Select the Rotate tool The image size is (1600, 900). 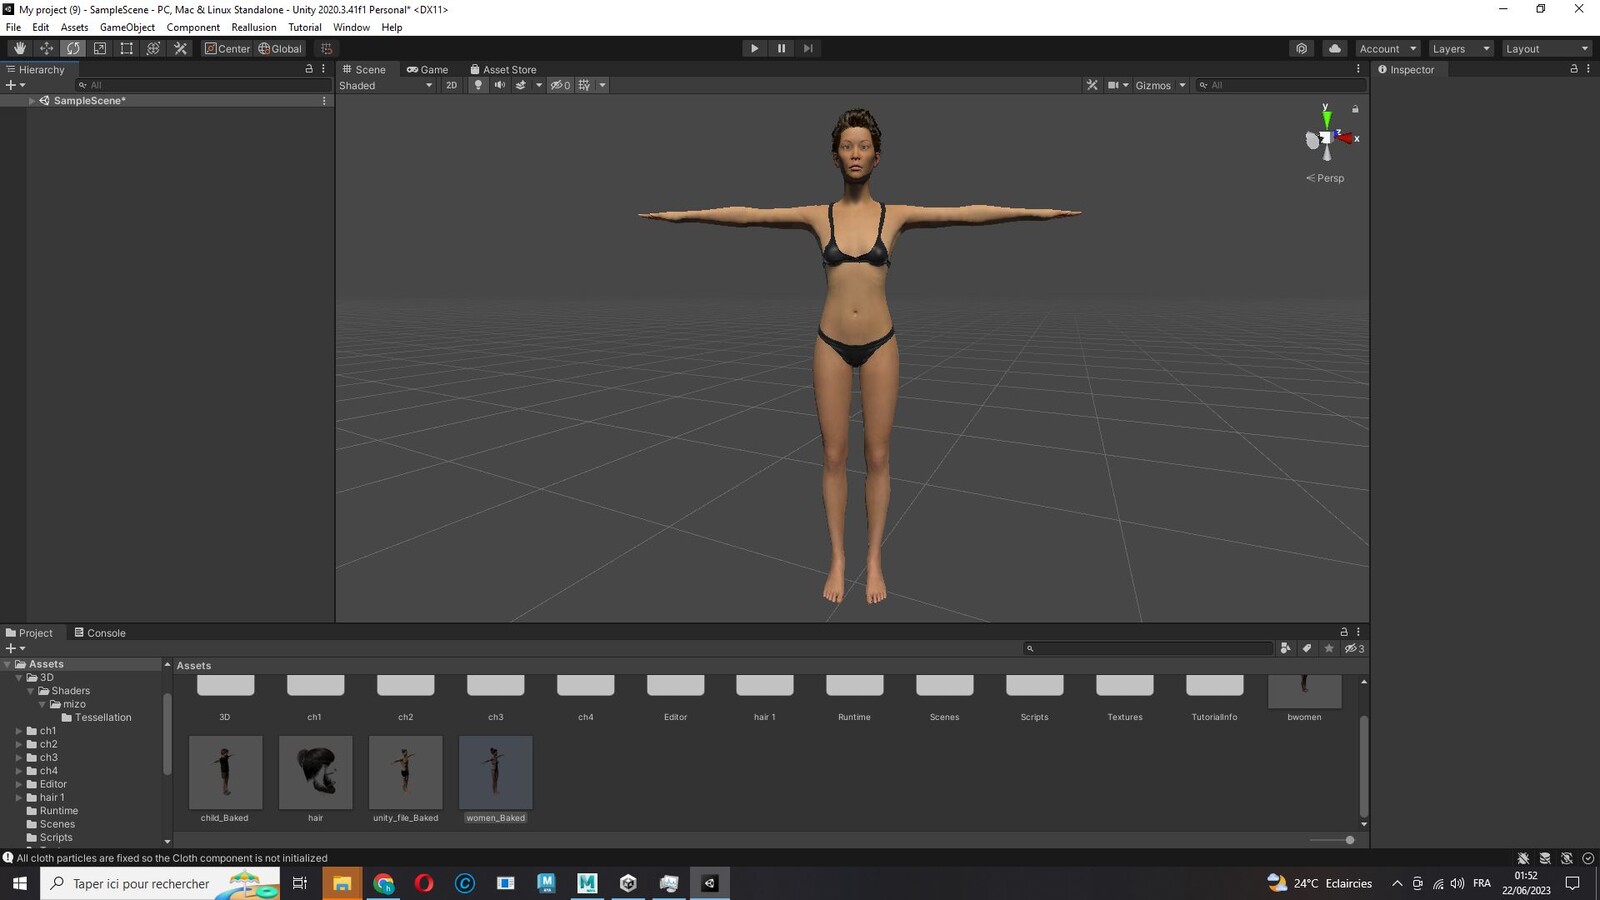click(73, 48)
